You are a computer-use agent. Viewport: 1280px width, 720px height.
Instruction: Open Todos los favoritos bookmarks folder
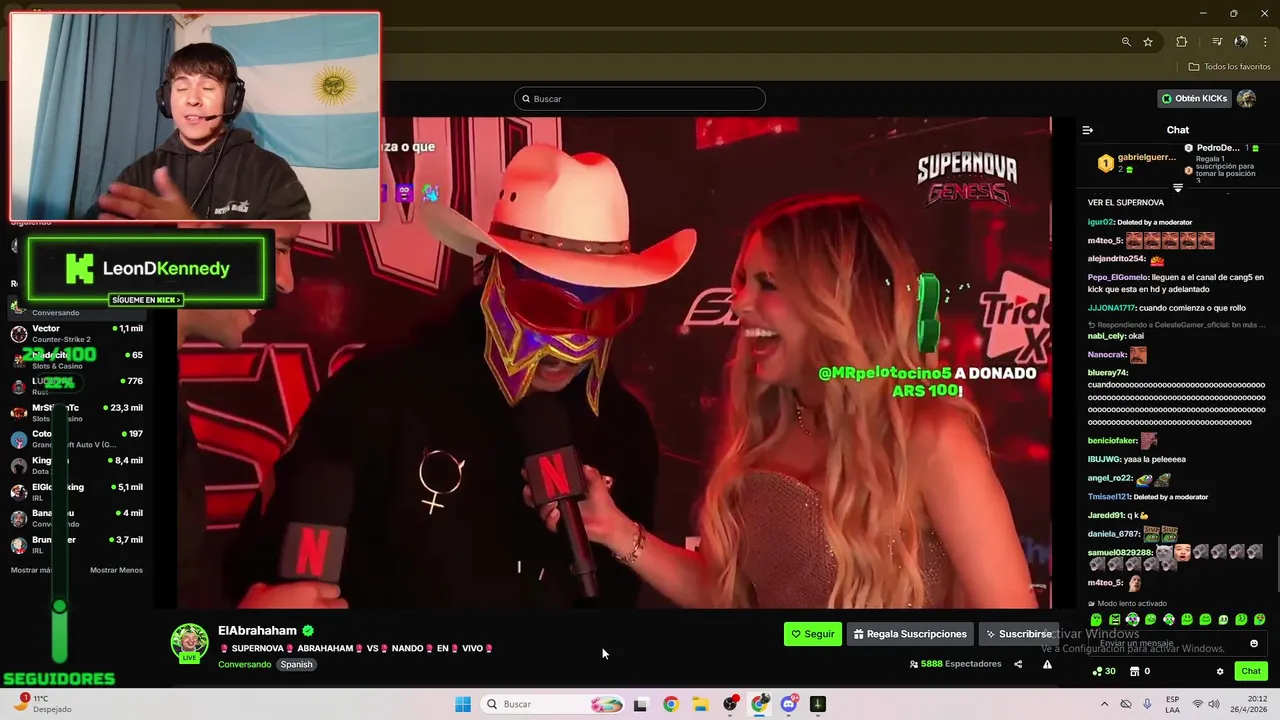tap(1229, 67)
